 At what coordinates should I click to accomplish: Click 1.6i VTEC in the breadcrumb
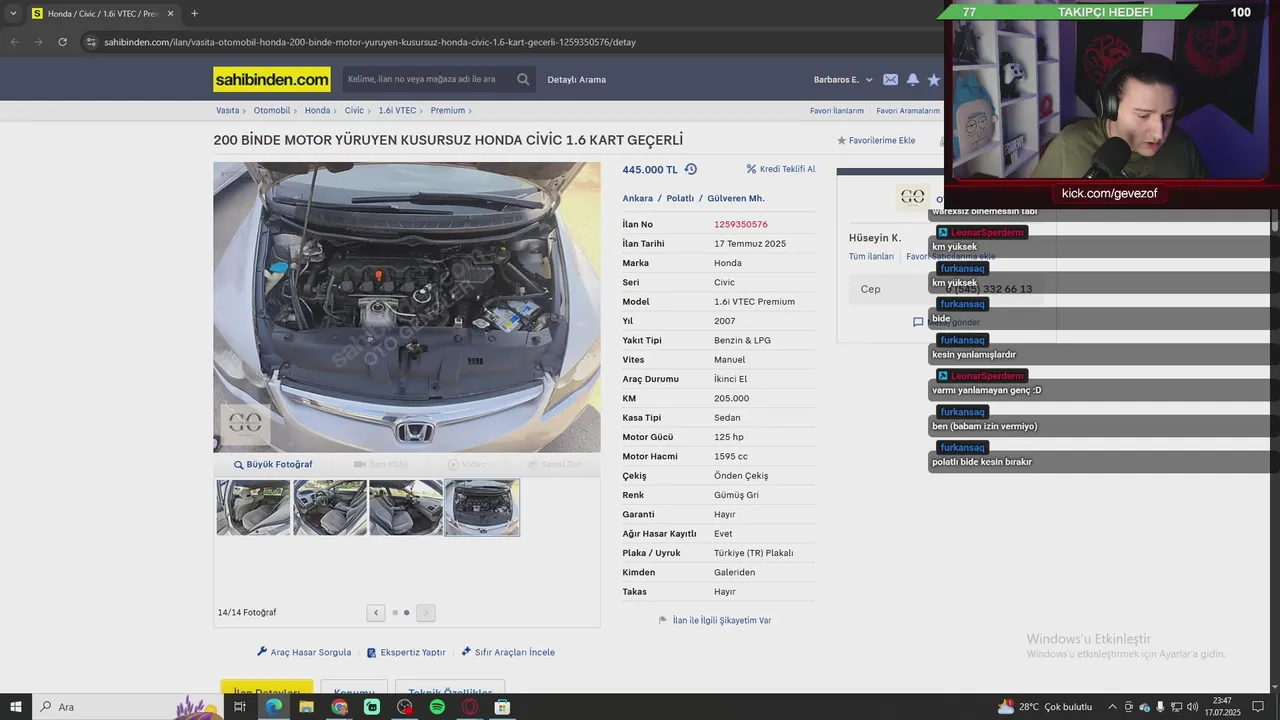pyautogui.click(x=397, y=110)
